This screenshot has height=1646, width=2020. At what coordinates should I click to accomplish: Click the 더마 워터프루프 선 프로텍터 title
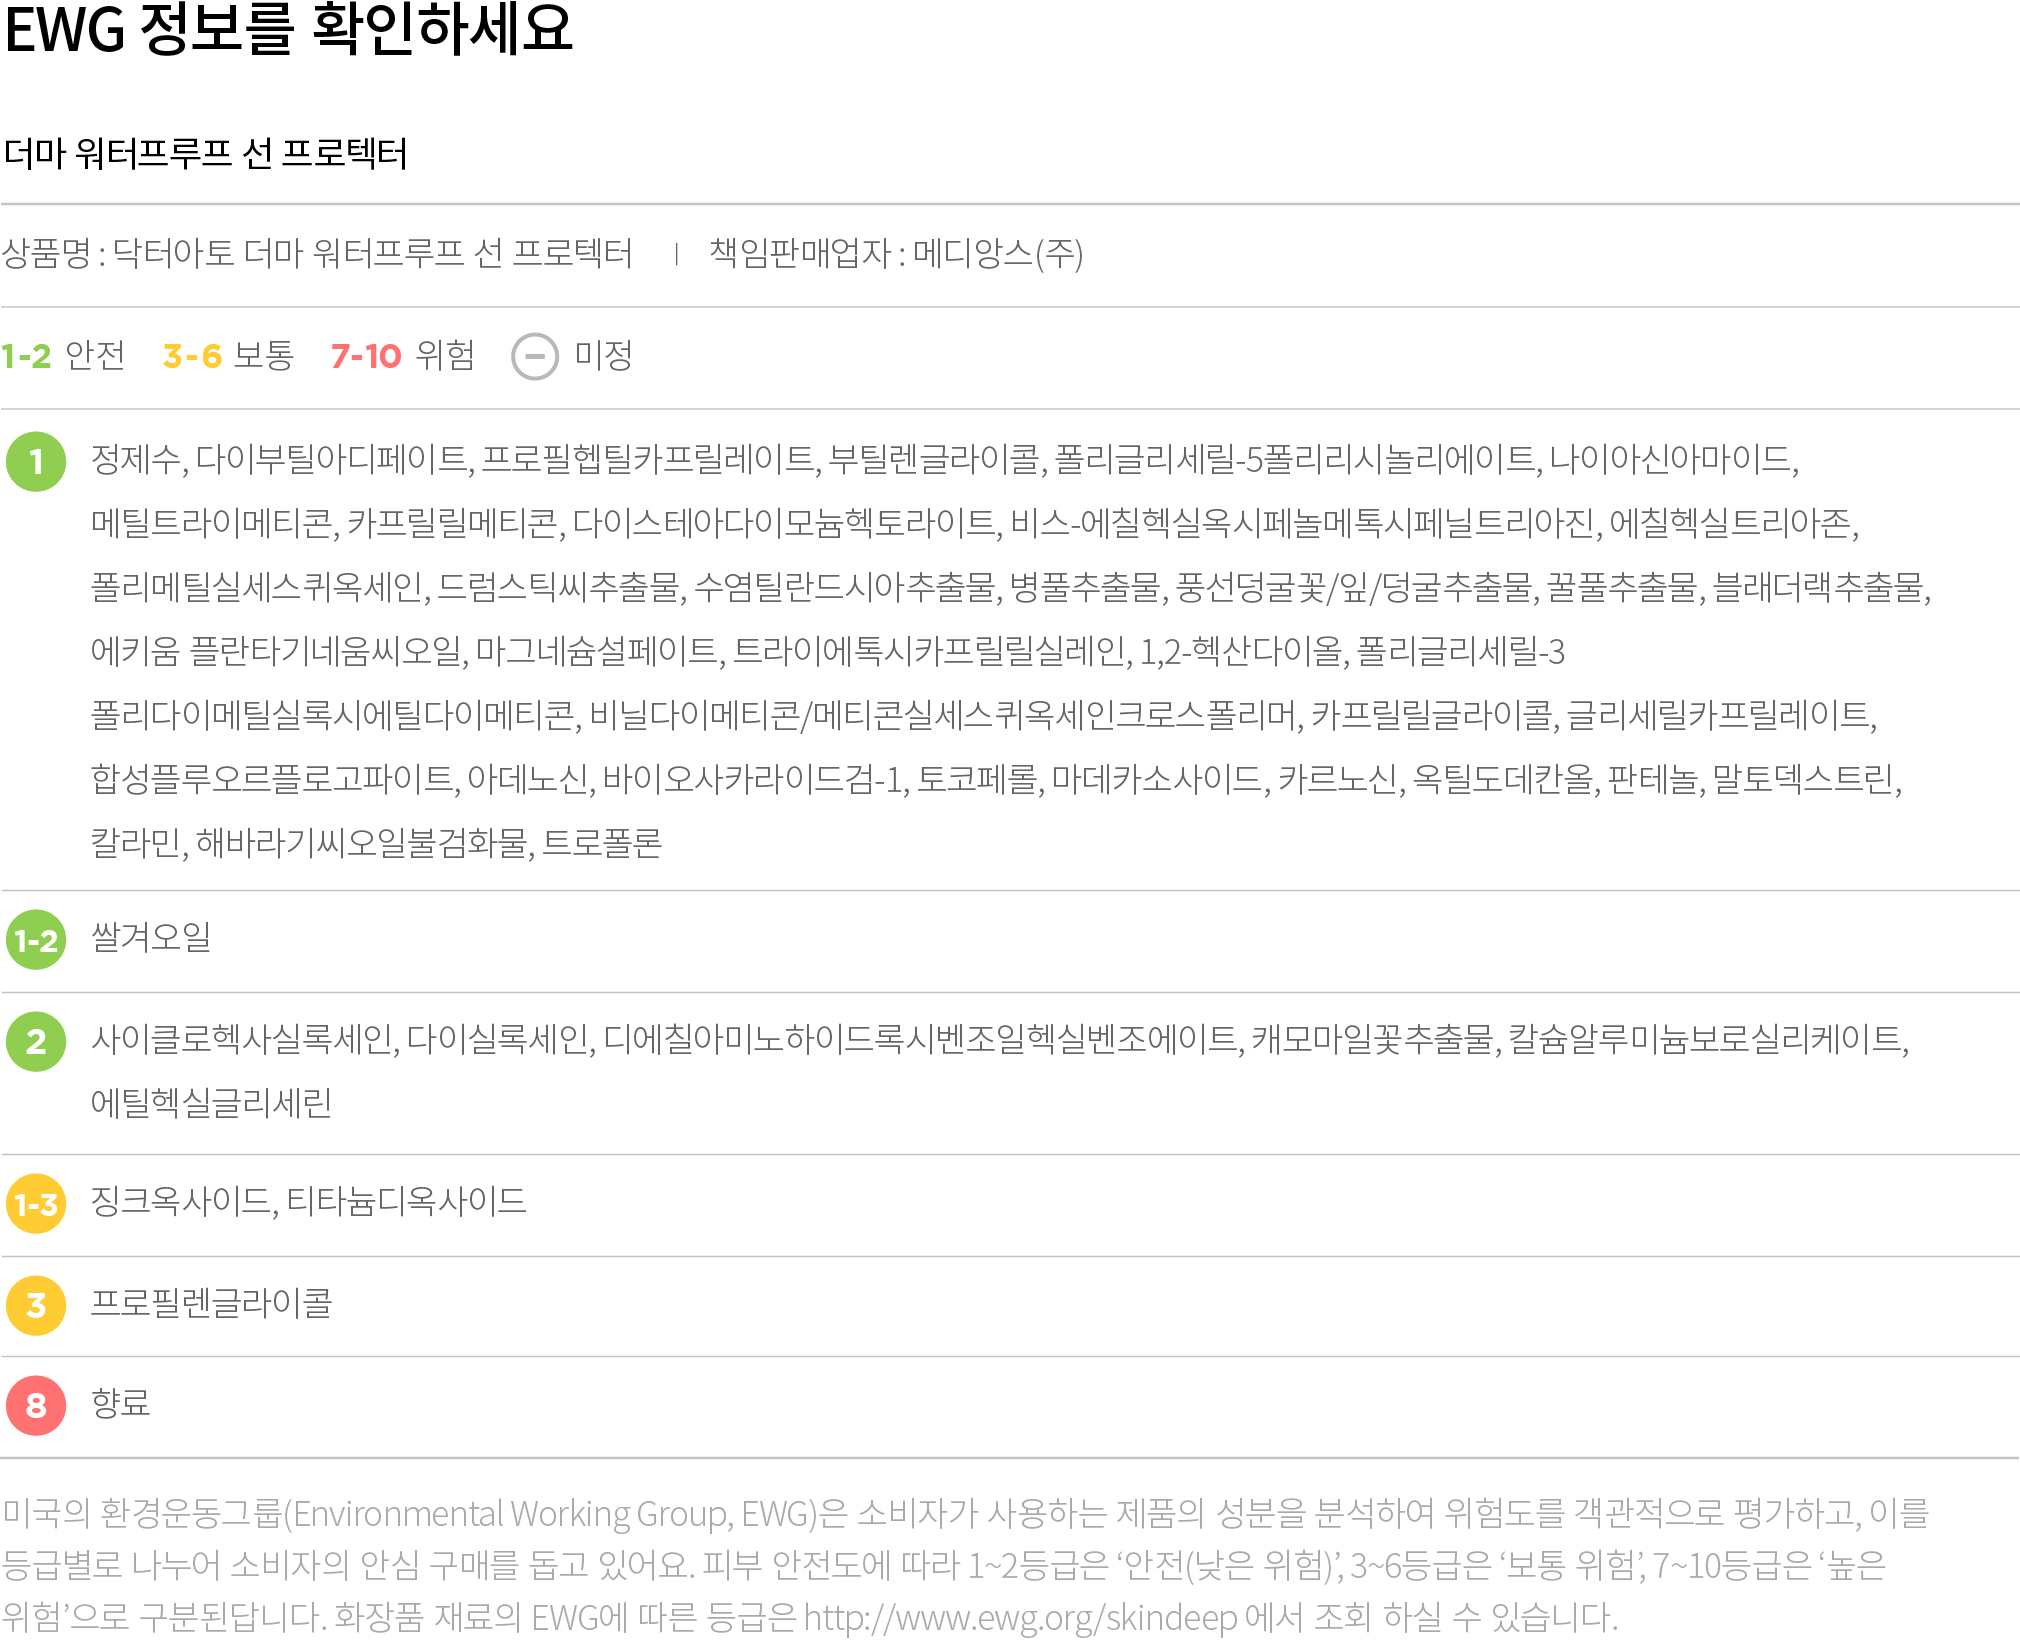click(206, 153)
